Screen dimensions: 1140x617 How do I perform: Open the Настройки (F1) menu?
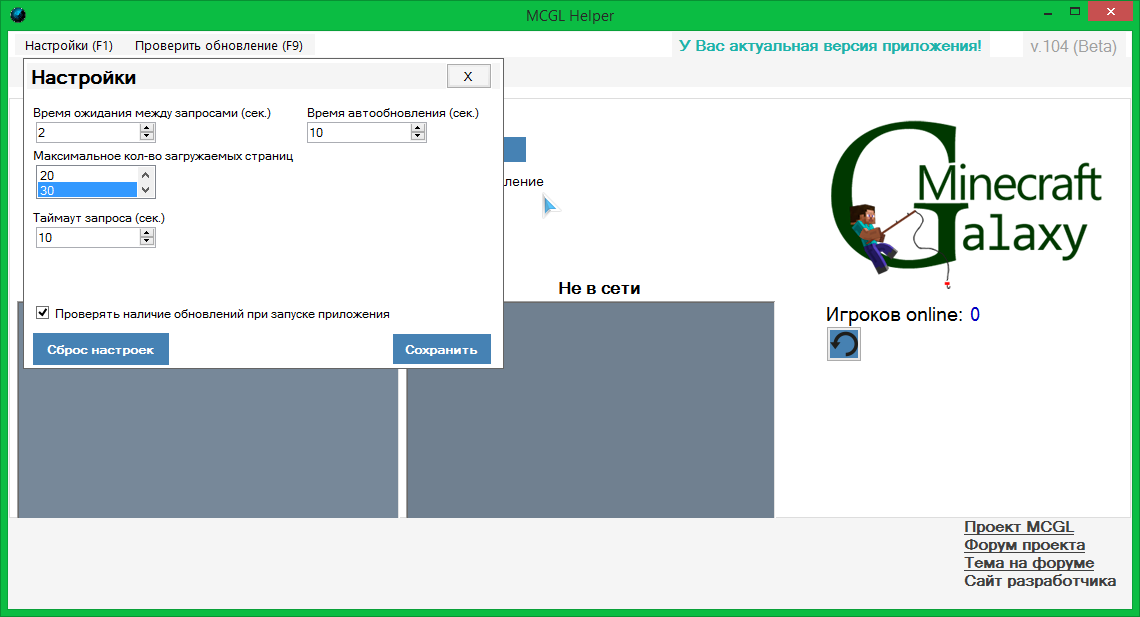pyautogui.click(x=69, y=46)
